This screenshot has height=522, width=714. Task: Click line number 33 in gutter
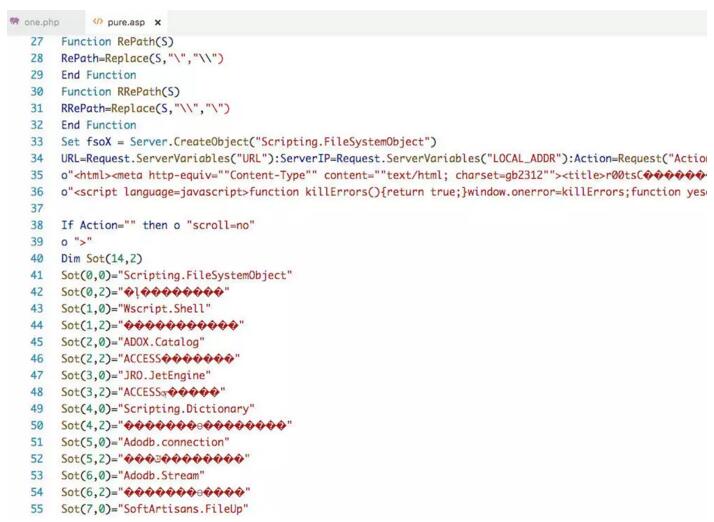point(37,142)
